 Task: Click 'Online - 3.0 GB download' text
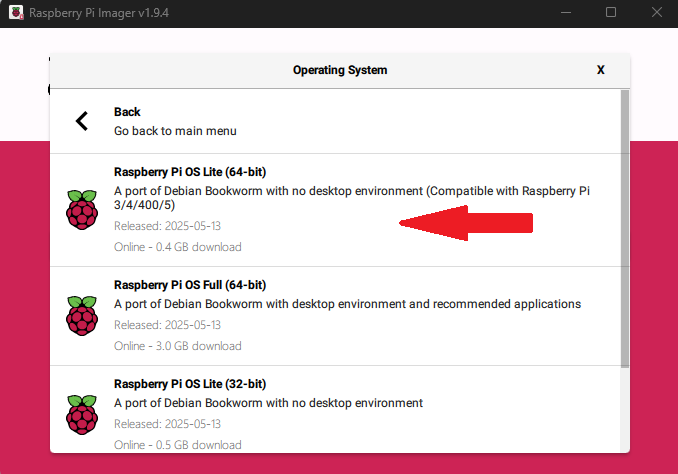click(x=178, y=346)
